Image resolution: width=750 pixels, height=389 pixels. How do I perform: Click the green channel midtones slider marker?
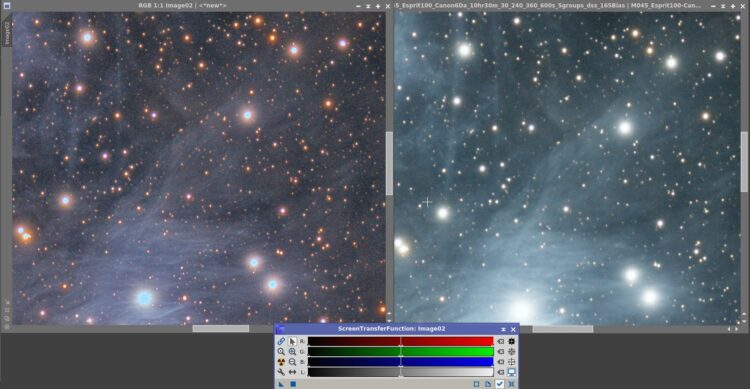[x=400, y=352]
